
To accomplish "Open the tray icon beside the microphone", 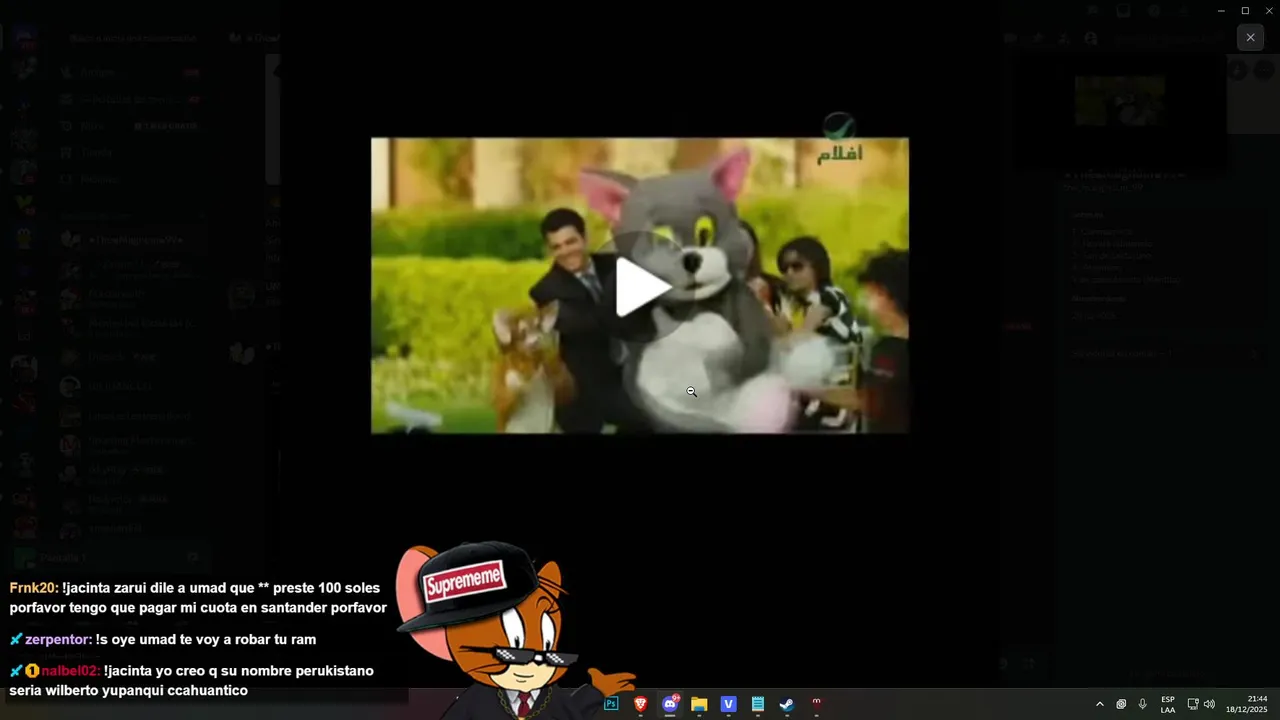I will [1121, 704].
